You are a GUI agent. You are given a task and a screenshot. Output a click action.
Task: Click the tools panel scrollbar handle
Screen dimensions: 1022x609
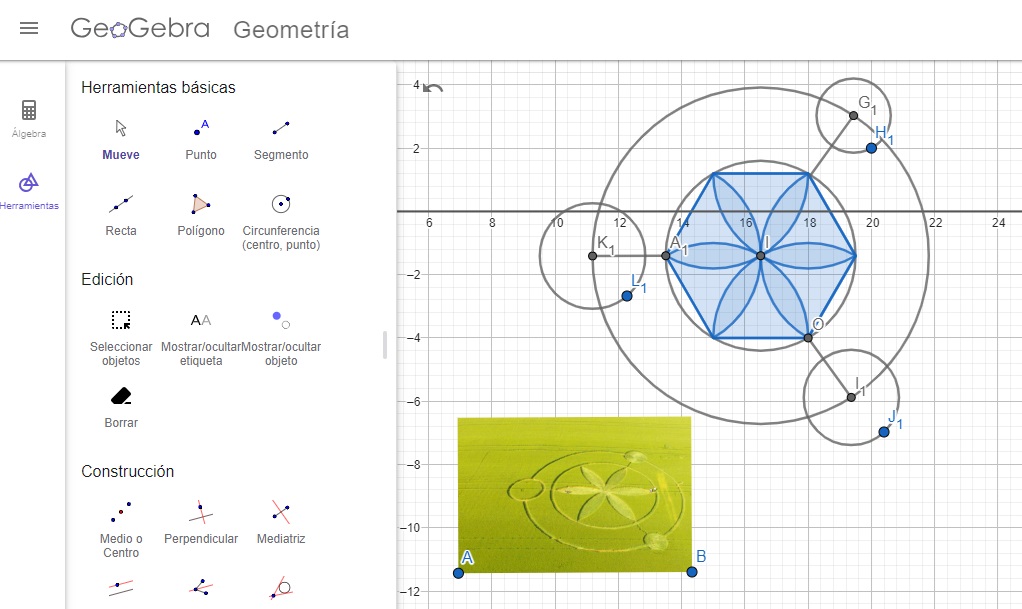tap(385, 345)
